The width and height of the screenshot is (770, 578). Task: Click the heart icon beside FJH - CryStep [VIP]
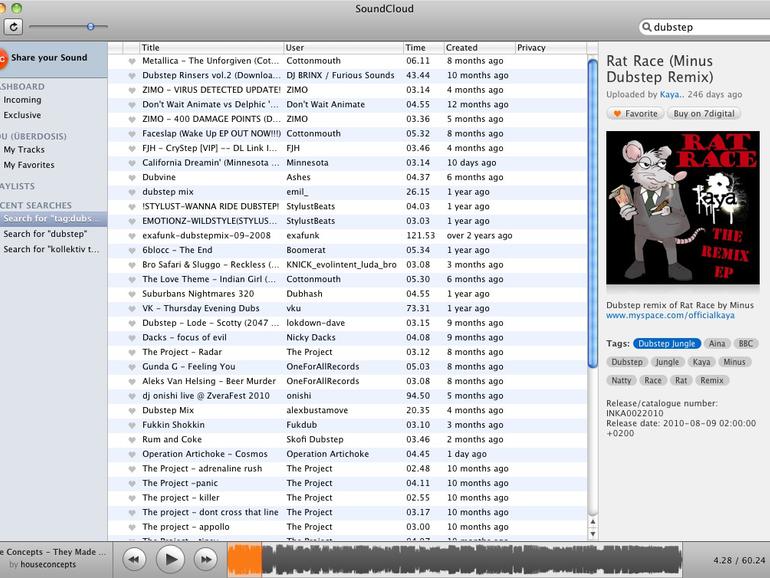tap(132, 149)
